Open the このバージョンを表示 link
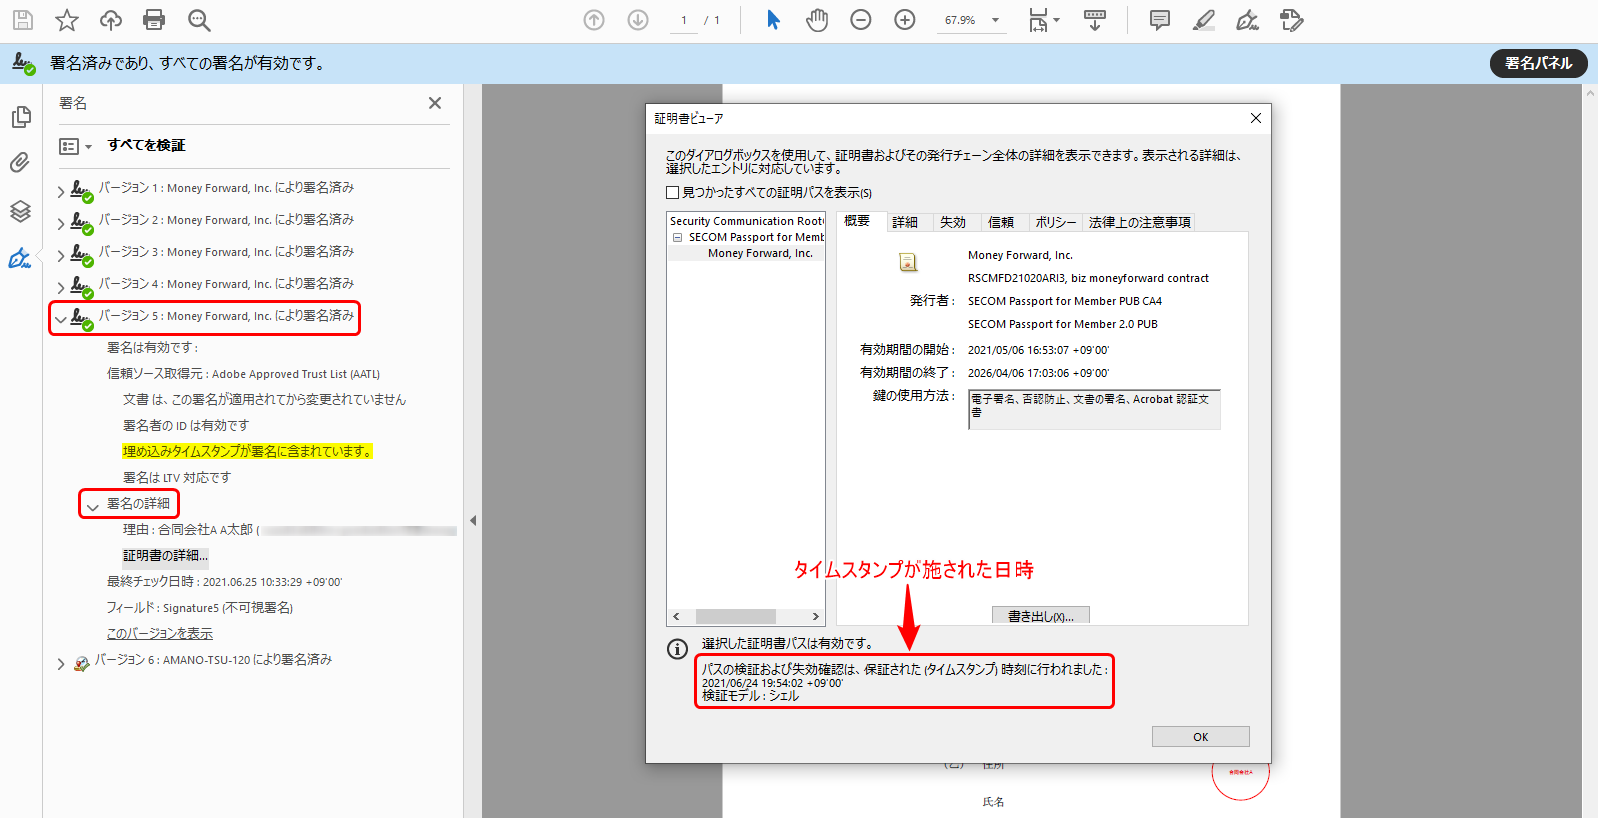Viewport: 1598px width, 818px height. tap(160, 633)
